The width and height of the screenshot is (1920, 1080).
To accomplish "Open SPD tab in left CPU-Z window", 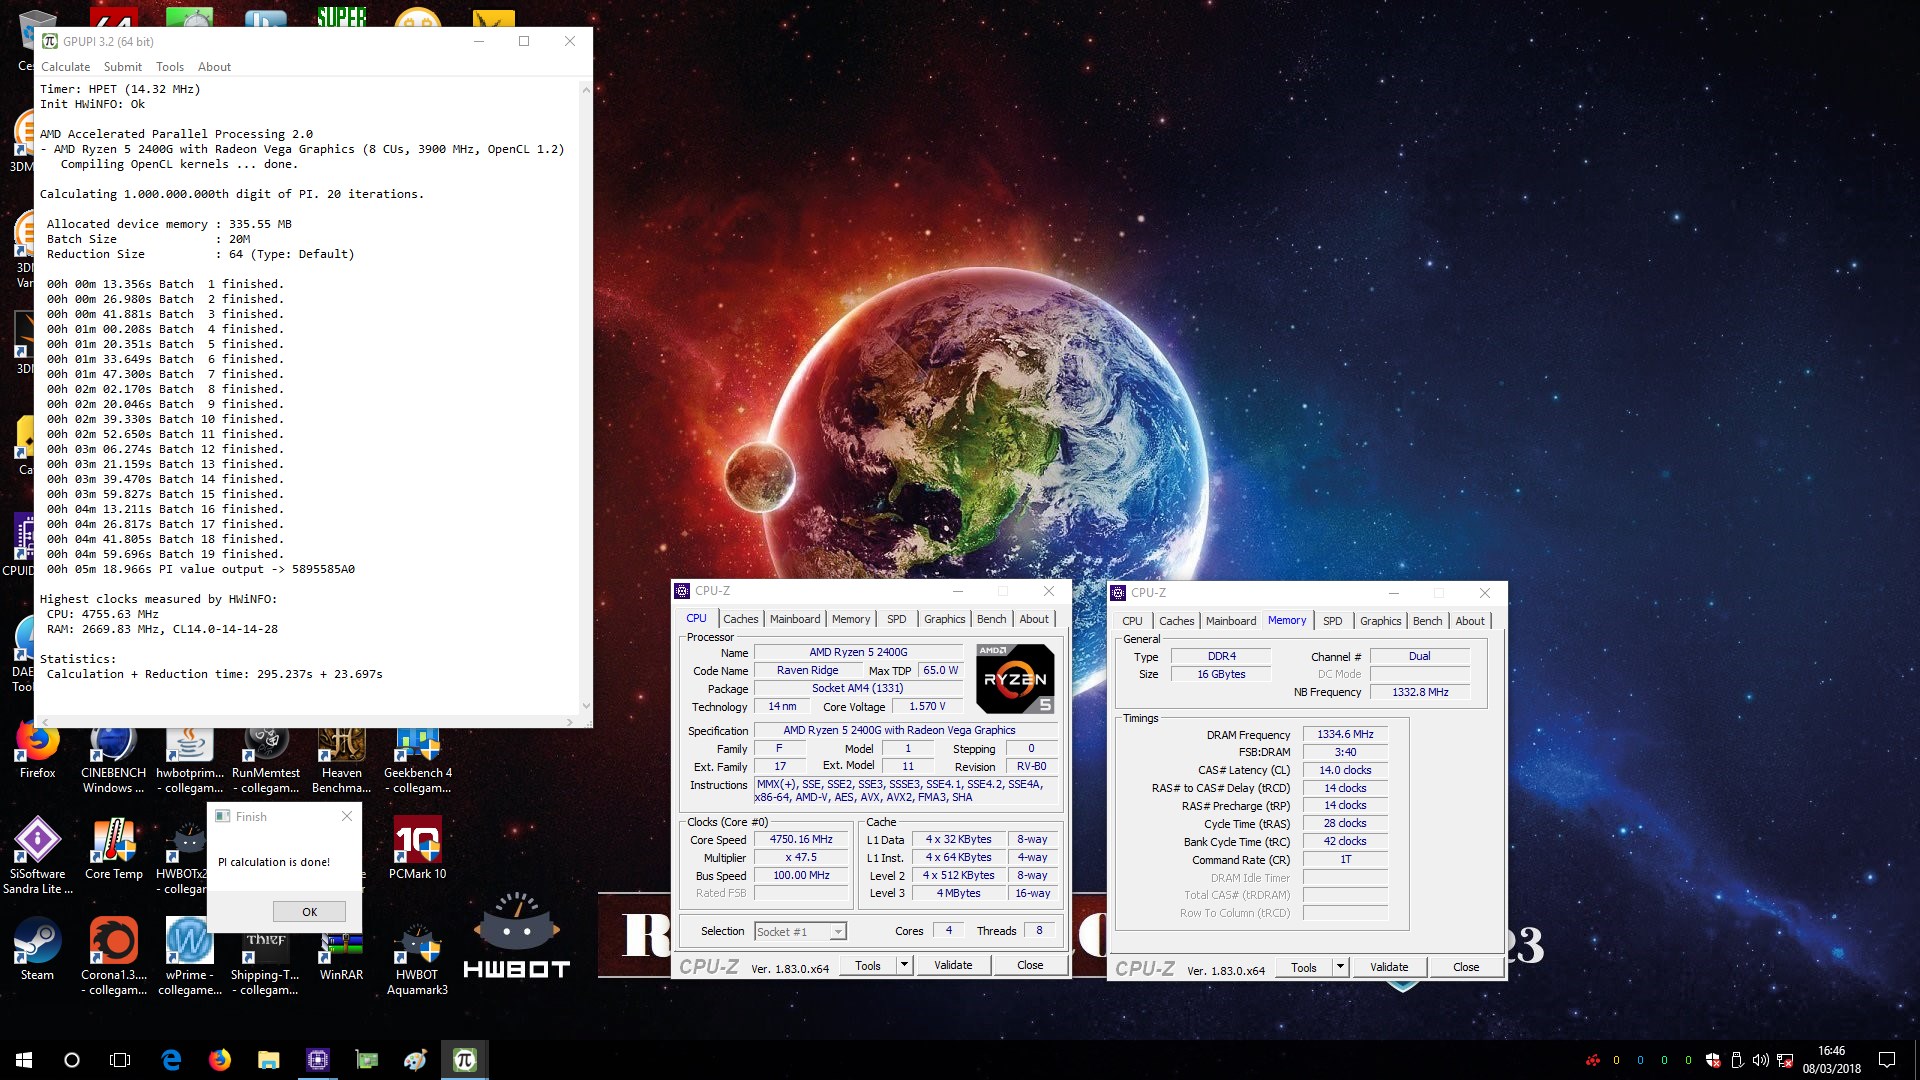I will [x=897, y=619].
